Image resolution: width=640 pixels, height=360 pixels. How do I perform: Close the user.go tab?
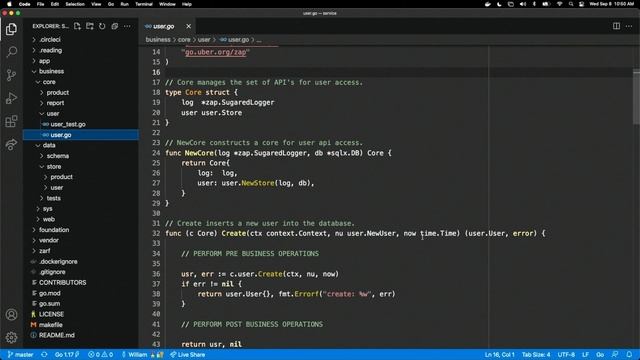189,26
